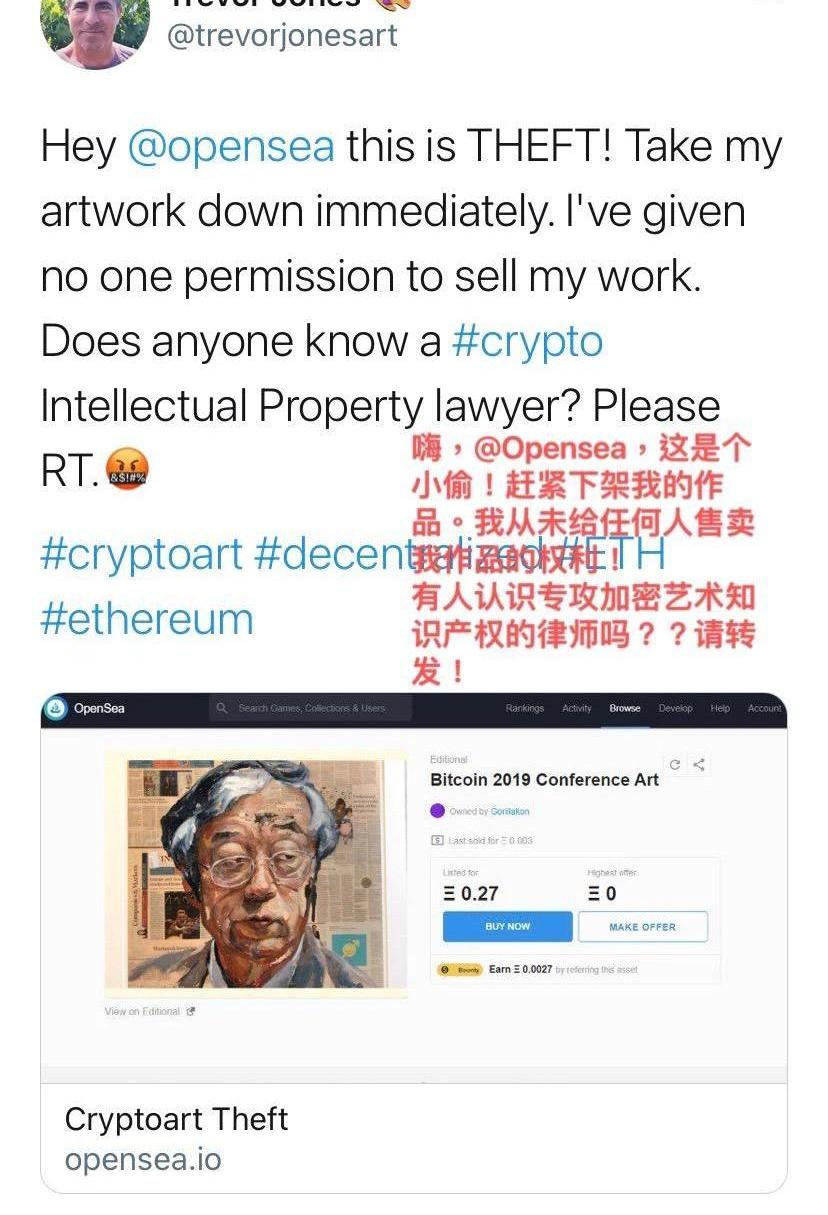This screenshot has height=1215, width=828.
Task: Open owner Gorillakon profile link
Action: [x=510, y=811]
